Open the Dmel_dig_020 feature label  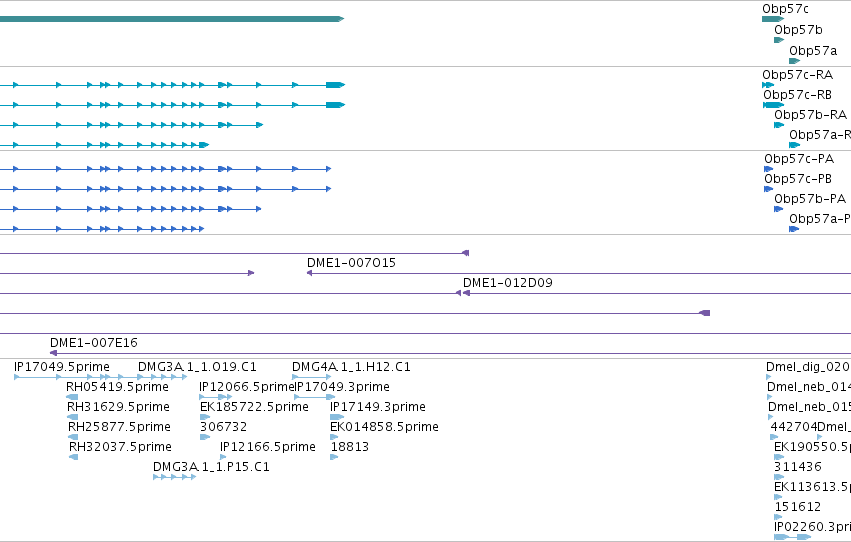808,367
